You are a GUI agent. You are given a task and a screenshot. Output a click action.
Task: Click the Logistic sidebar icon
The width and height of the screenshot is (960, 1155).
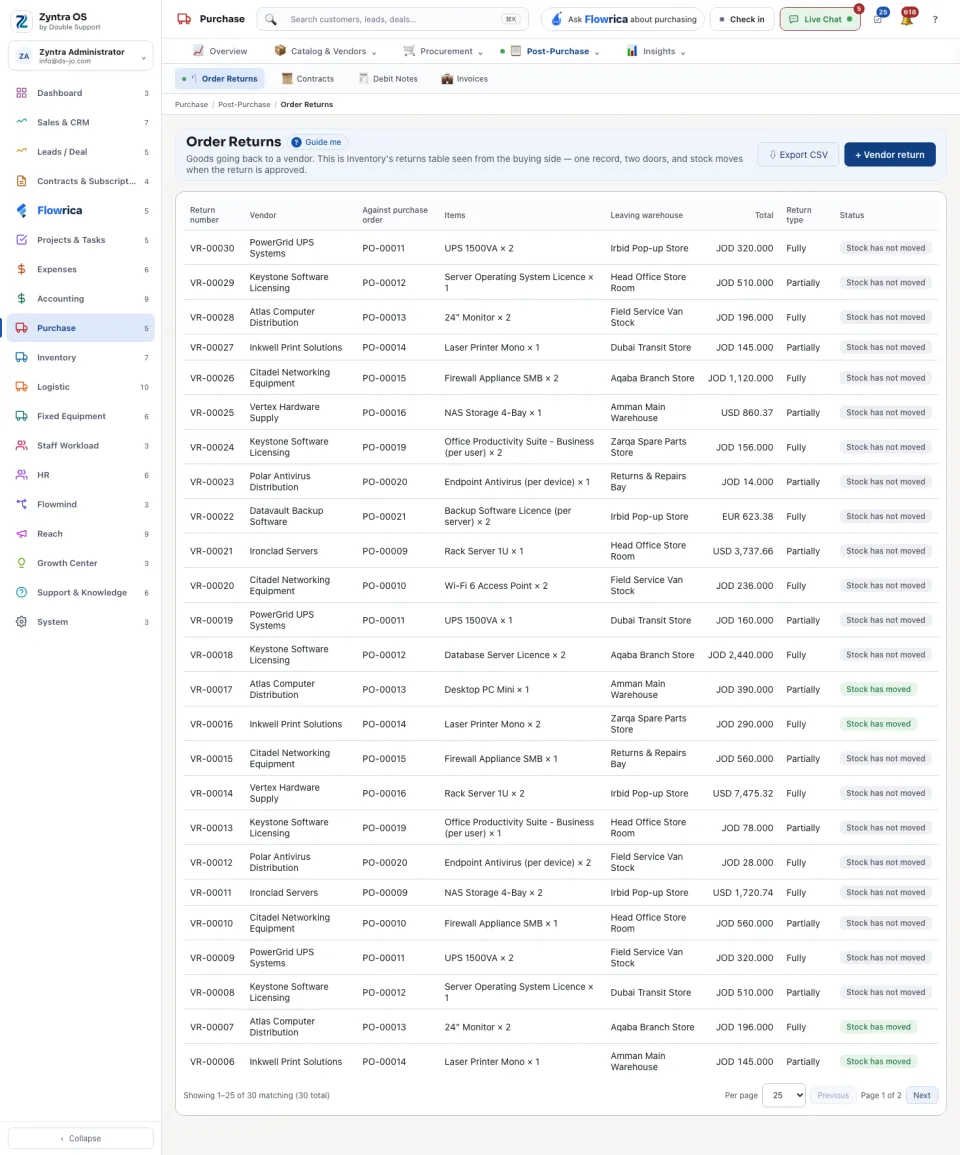coord(21,387)
